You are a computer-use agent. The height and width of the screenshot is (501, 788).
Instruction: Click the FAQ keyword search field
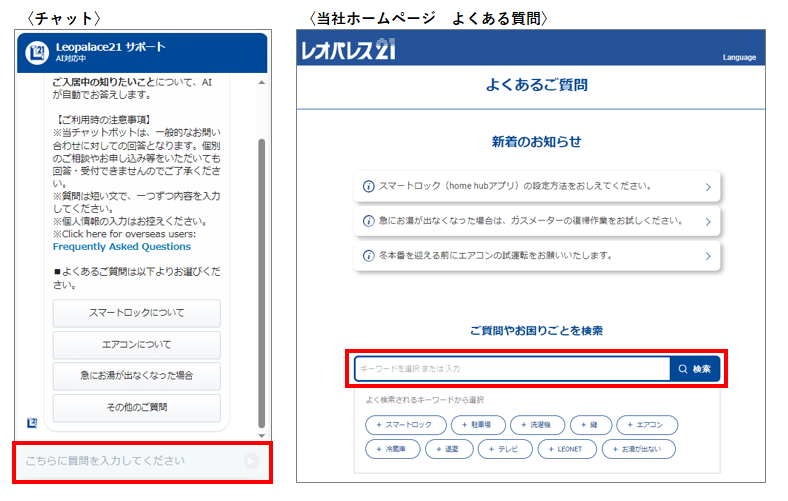[x=511, y=369]
